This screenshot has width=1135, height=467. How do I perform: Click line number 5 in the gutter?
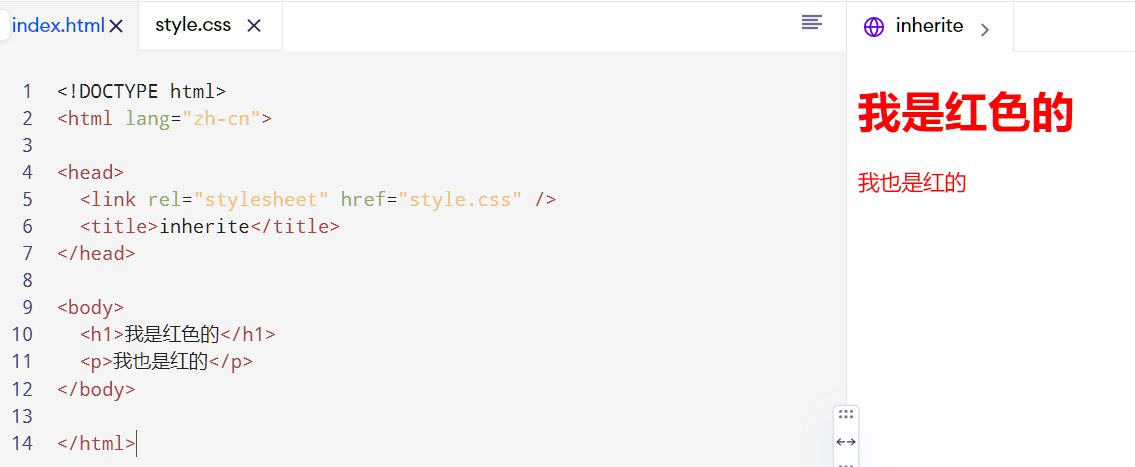pos(28,199)
